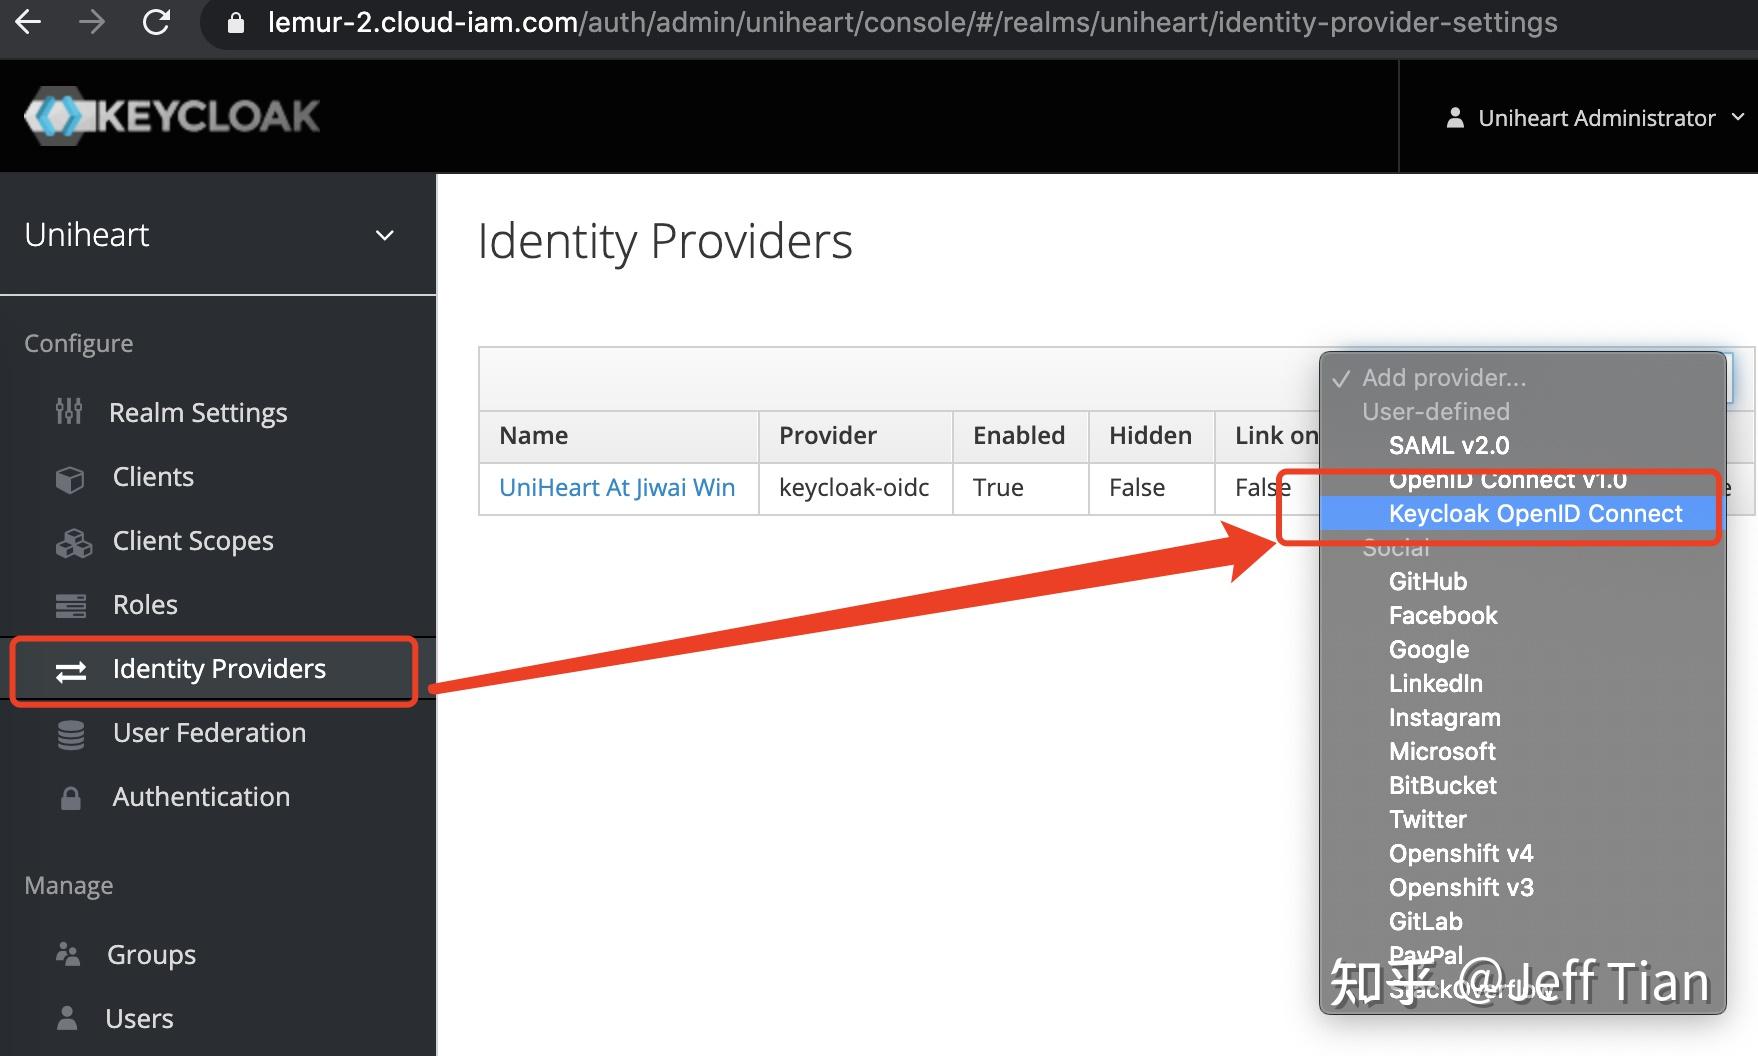Click the User Federation database icon
The image size is (1758, 1056).
[71, 735]
